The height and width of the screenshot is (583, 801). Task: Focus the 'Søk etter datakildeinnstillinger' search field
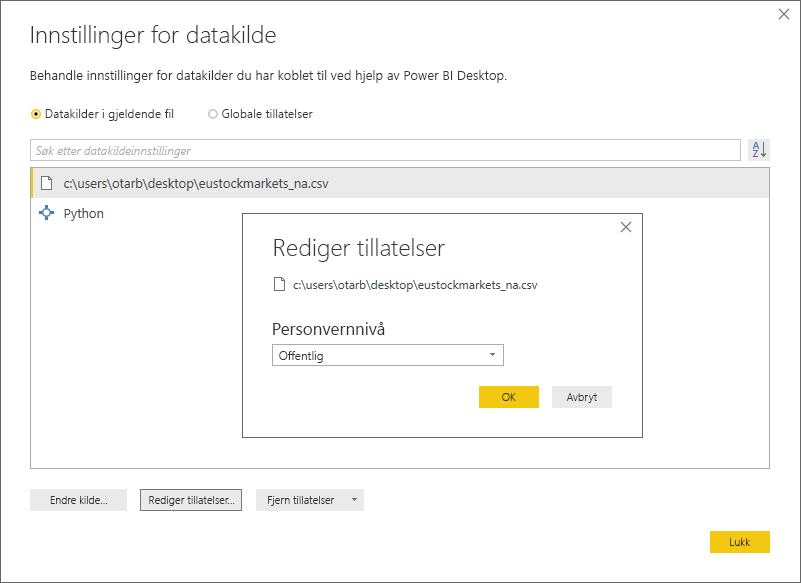[385, 150]
